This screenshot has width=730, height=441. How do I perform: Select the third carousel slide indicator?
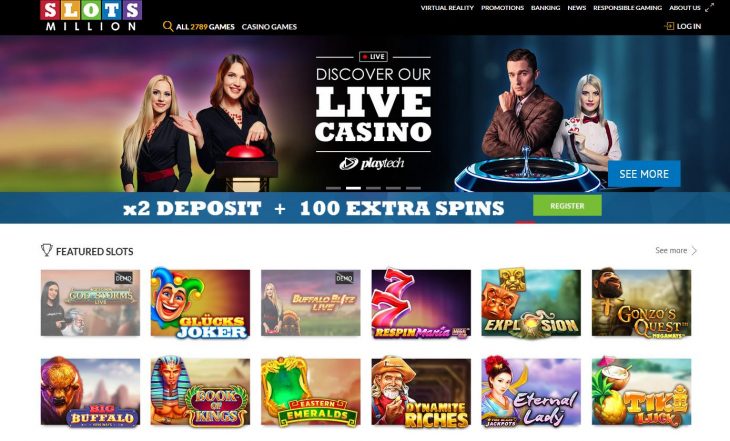373,188
